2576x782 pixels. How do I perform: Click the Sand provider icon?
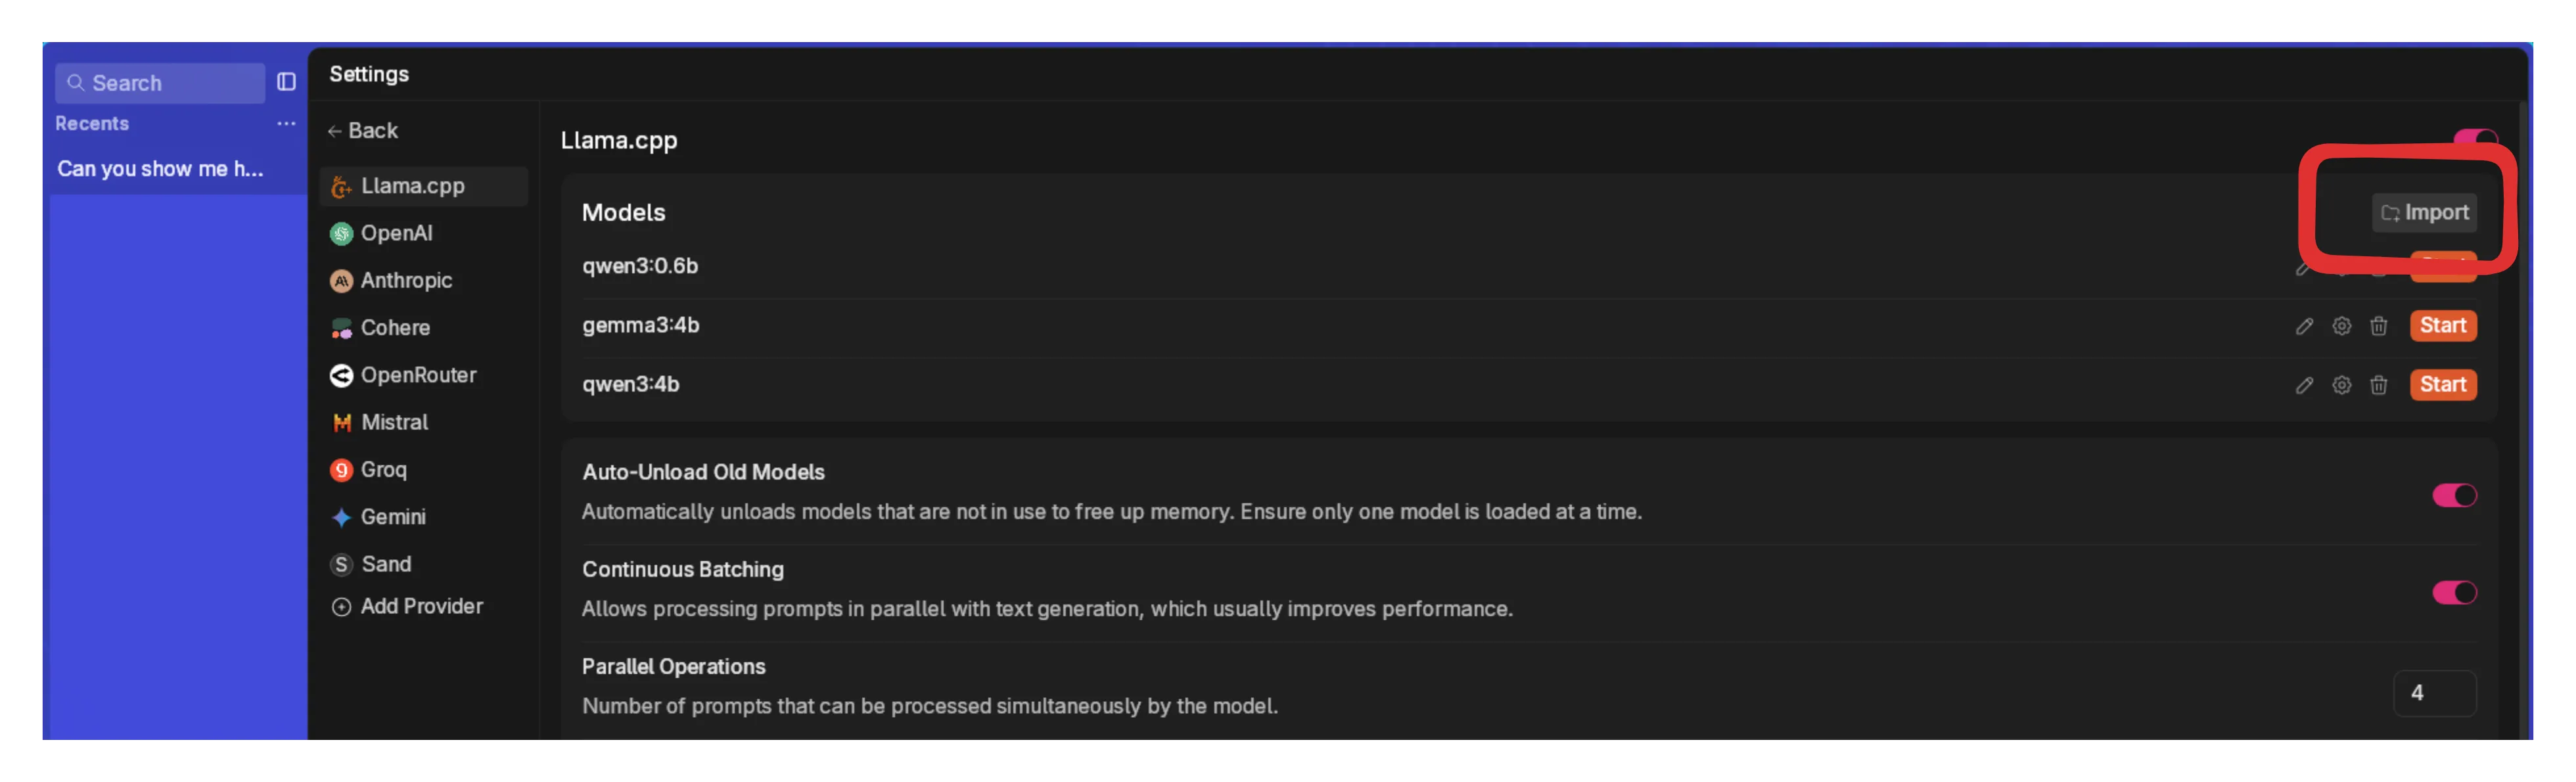(341, 563)
